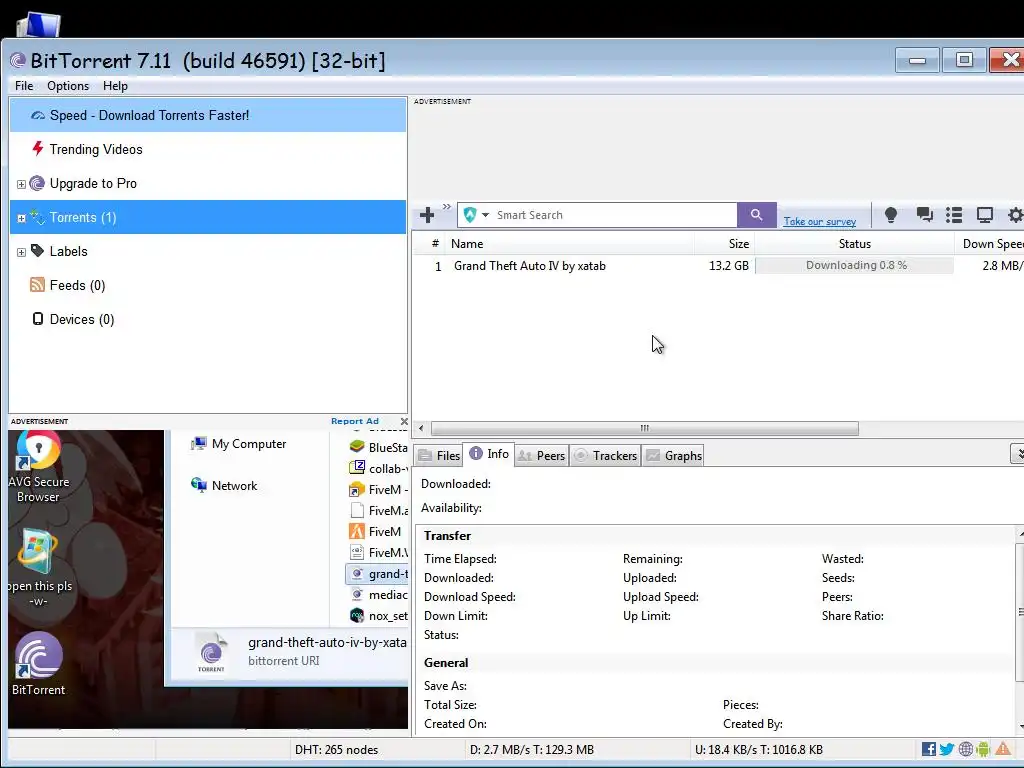Expand the Labels tree node
1024x768 pixels.
click(22, 252)
